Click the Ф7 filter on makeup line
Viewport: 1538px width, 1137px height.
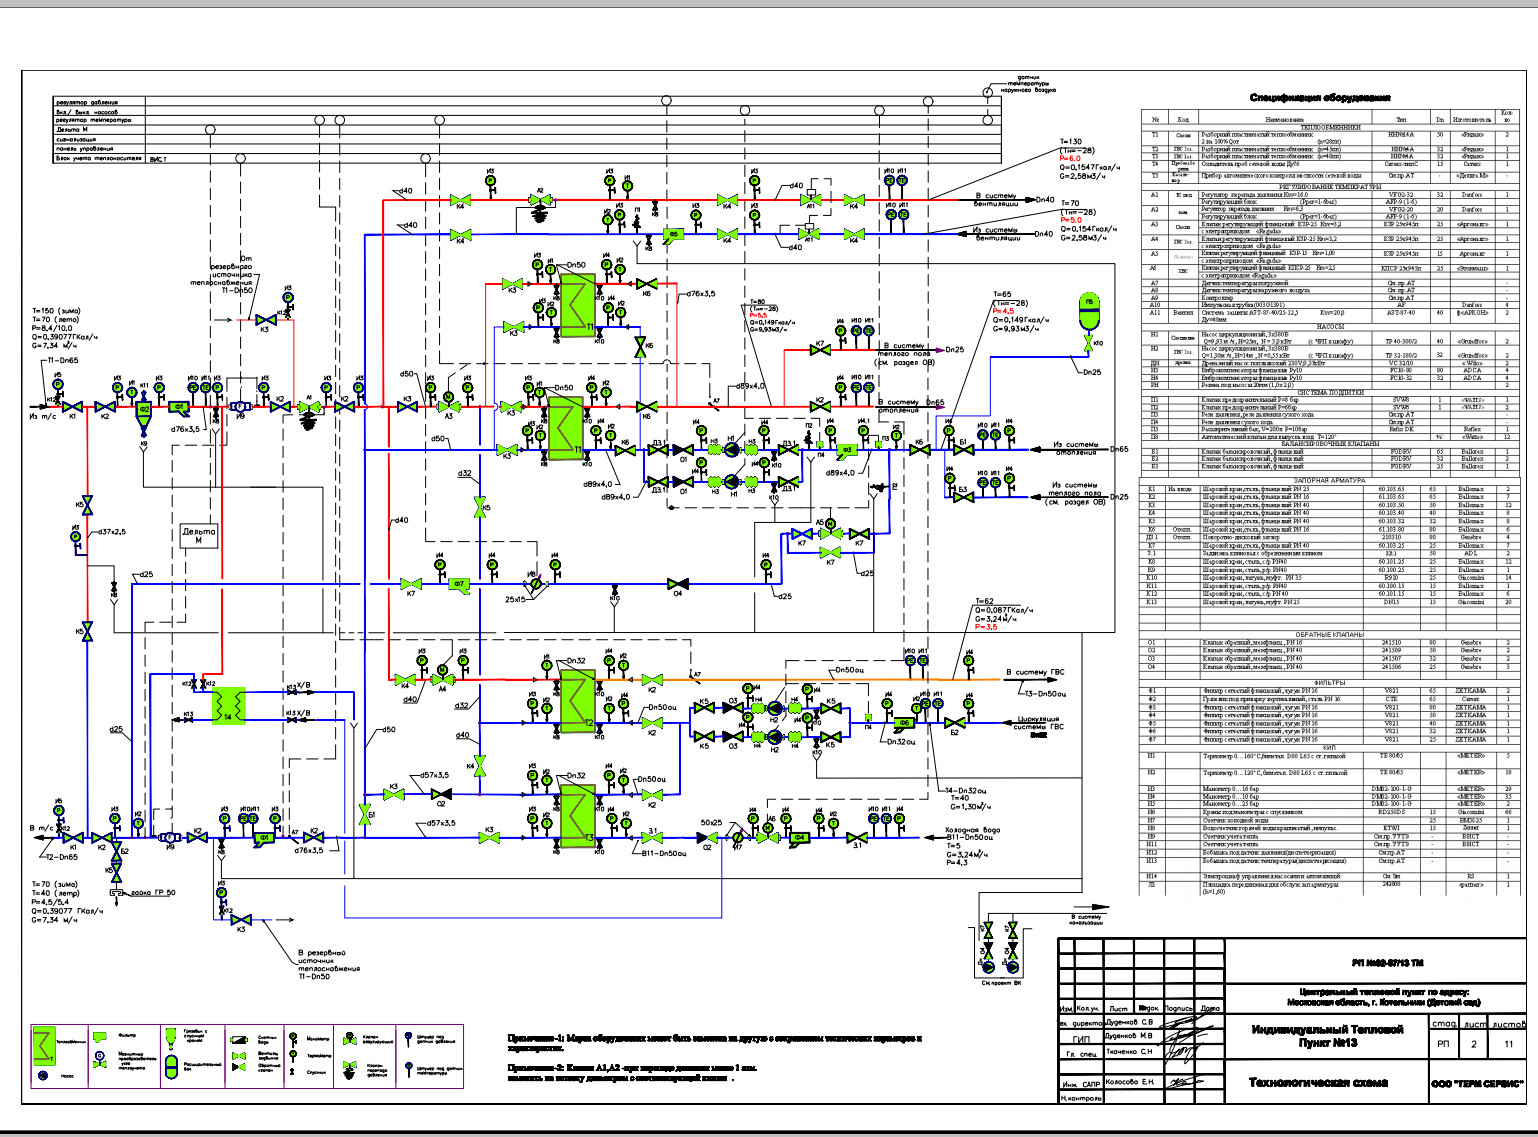[x=459, y=584]
